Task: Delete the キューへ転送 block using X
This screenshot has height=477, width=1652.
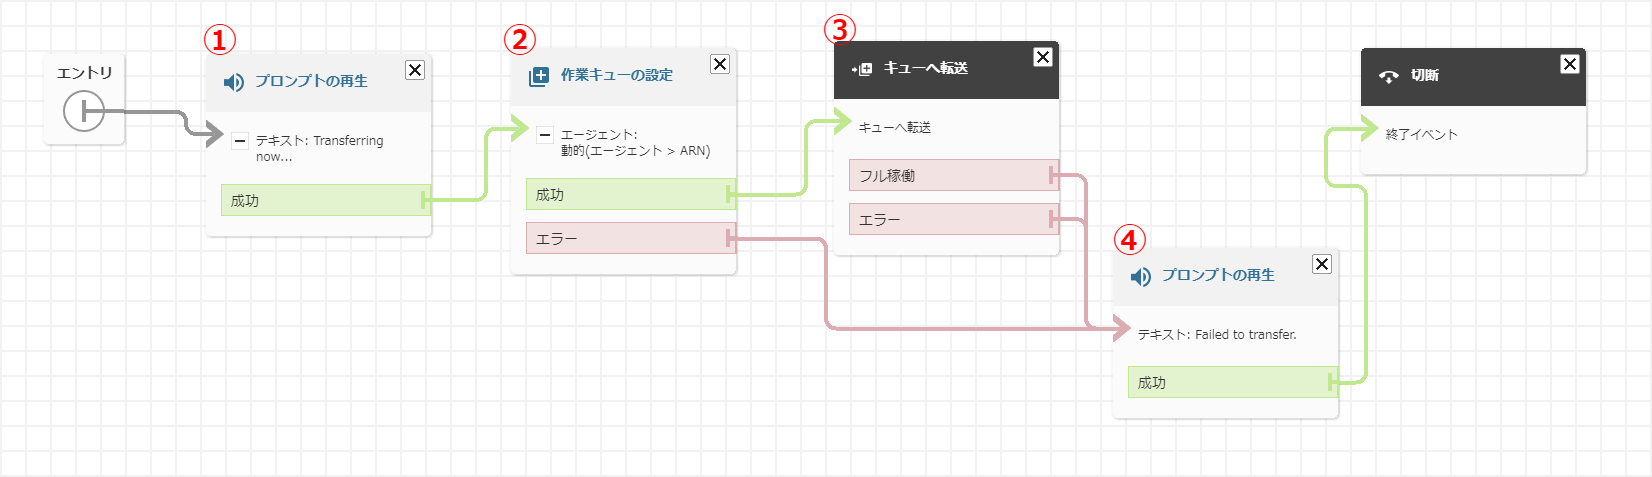Action: pos(1042,57)
